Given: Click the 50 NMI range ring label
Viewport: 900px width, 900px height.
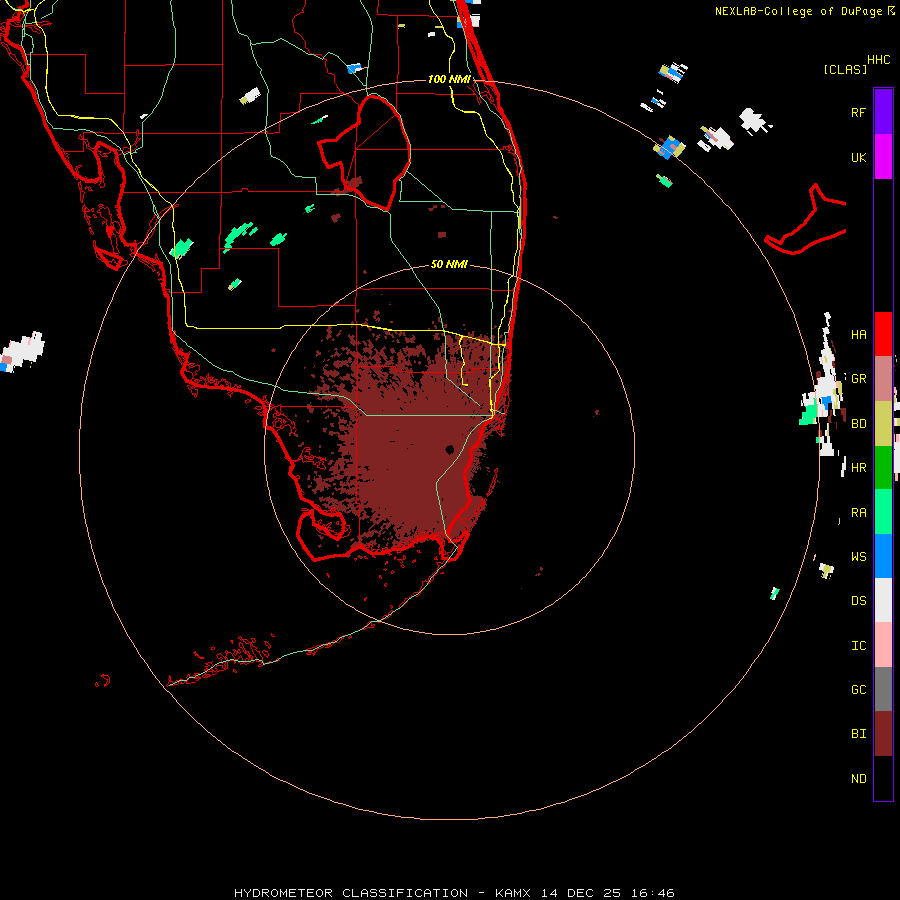Looking at the screenshot, I should pyautogui.click(x=449, y=264).
